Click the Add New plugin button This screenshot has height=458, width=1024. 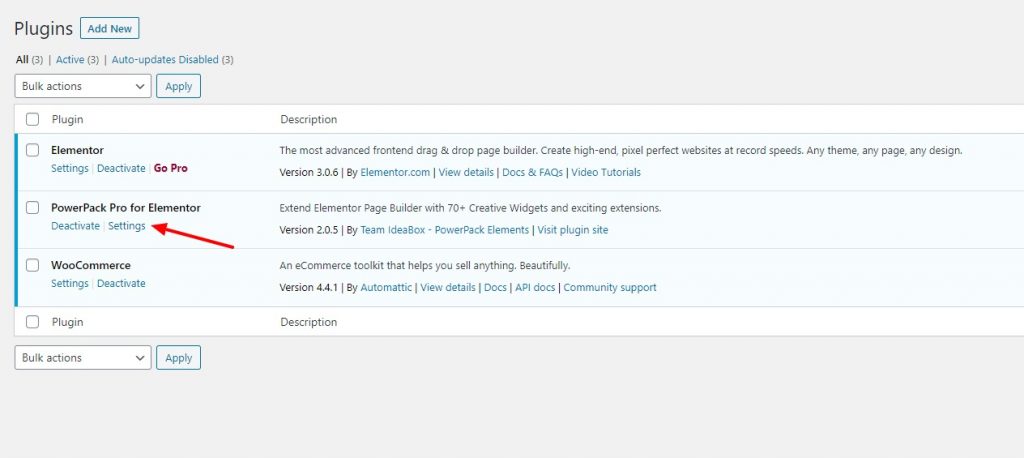tap(109, 28)
